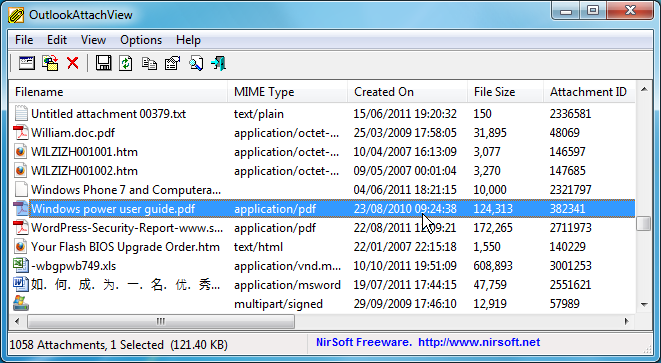Sort by the MIME Type column header
Screen dimensions: 661x363
288,92
